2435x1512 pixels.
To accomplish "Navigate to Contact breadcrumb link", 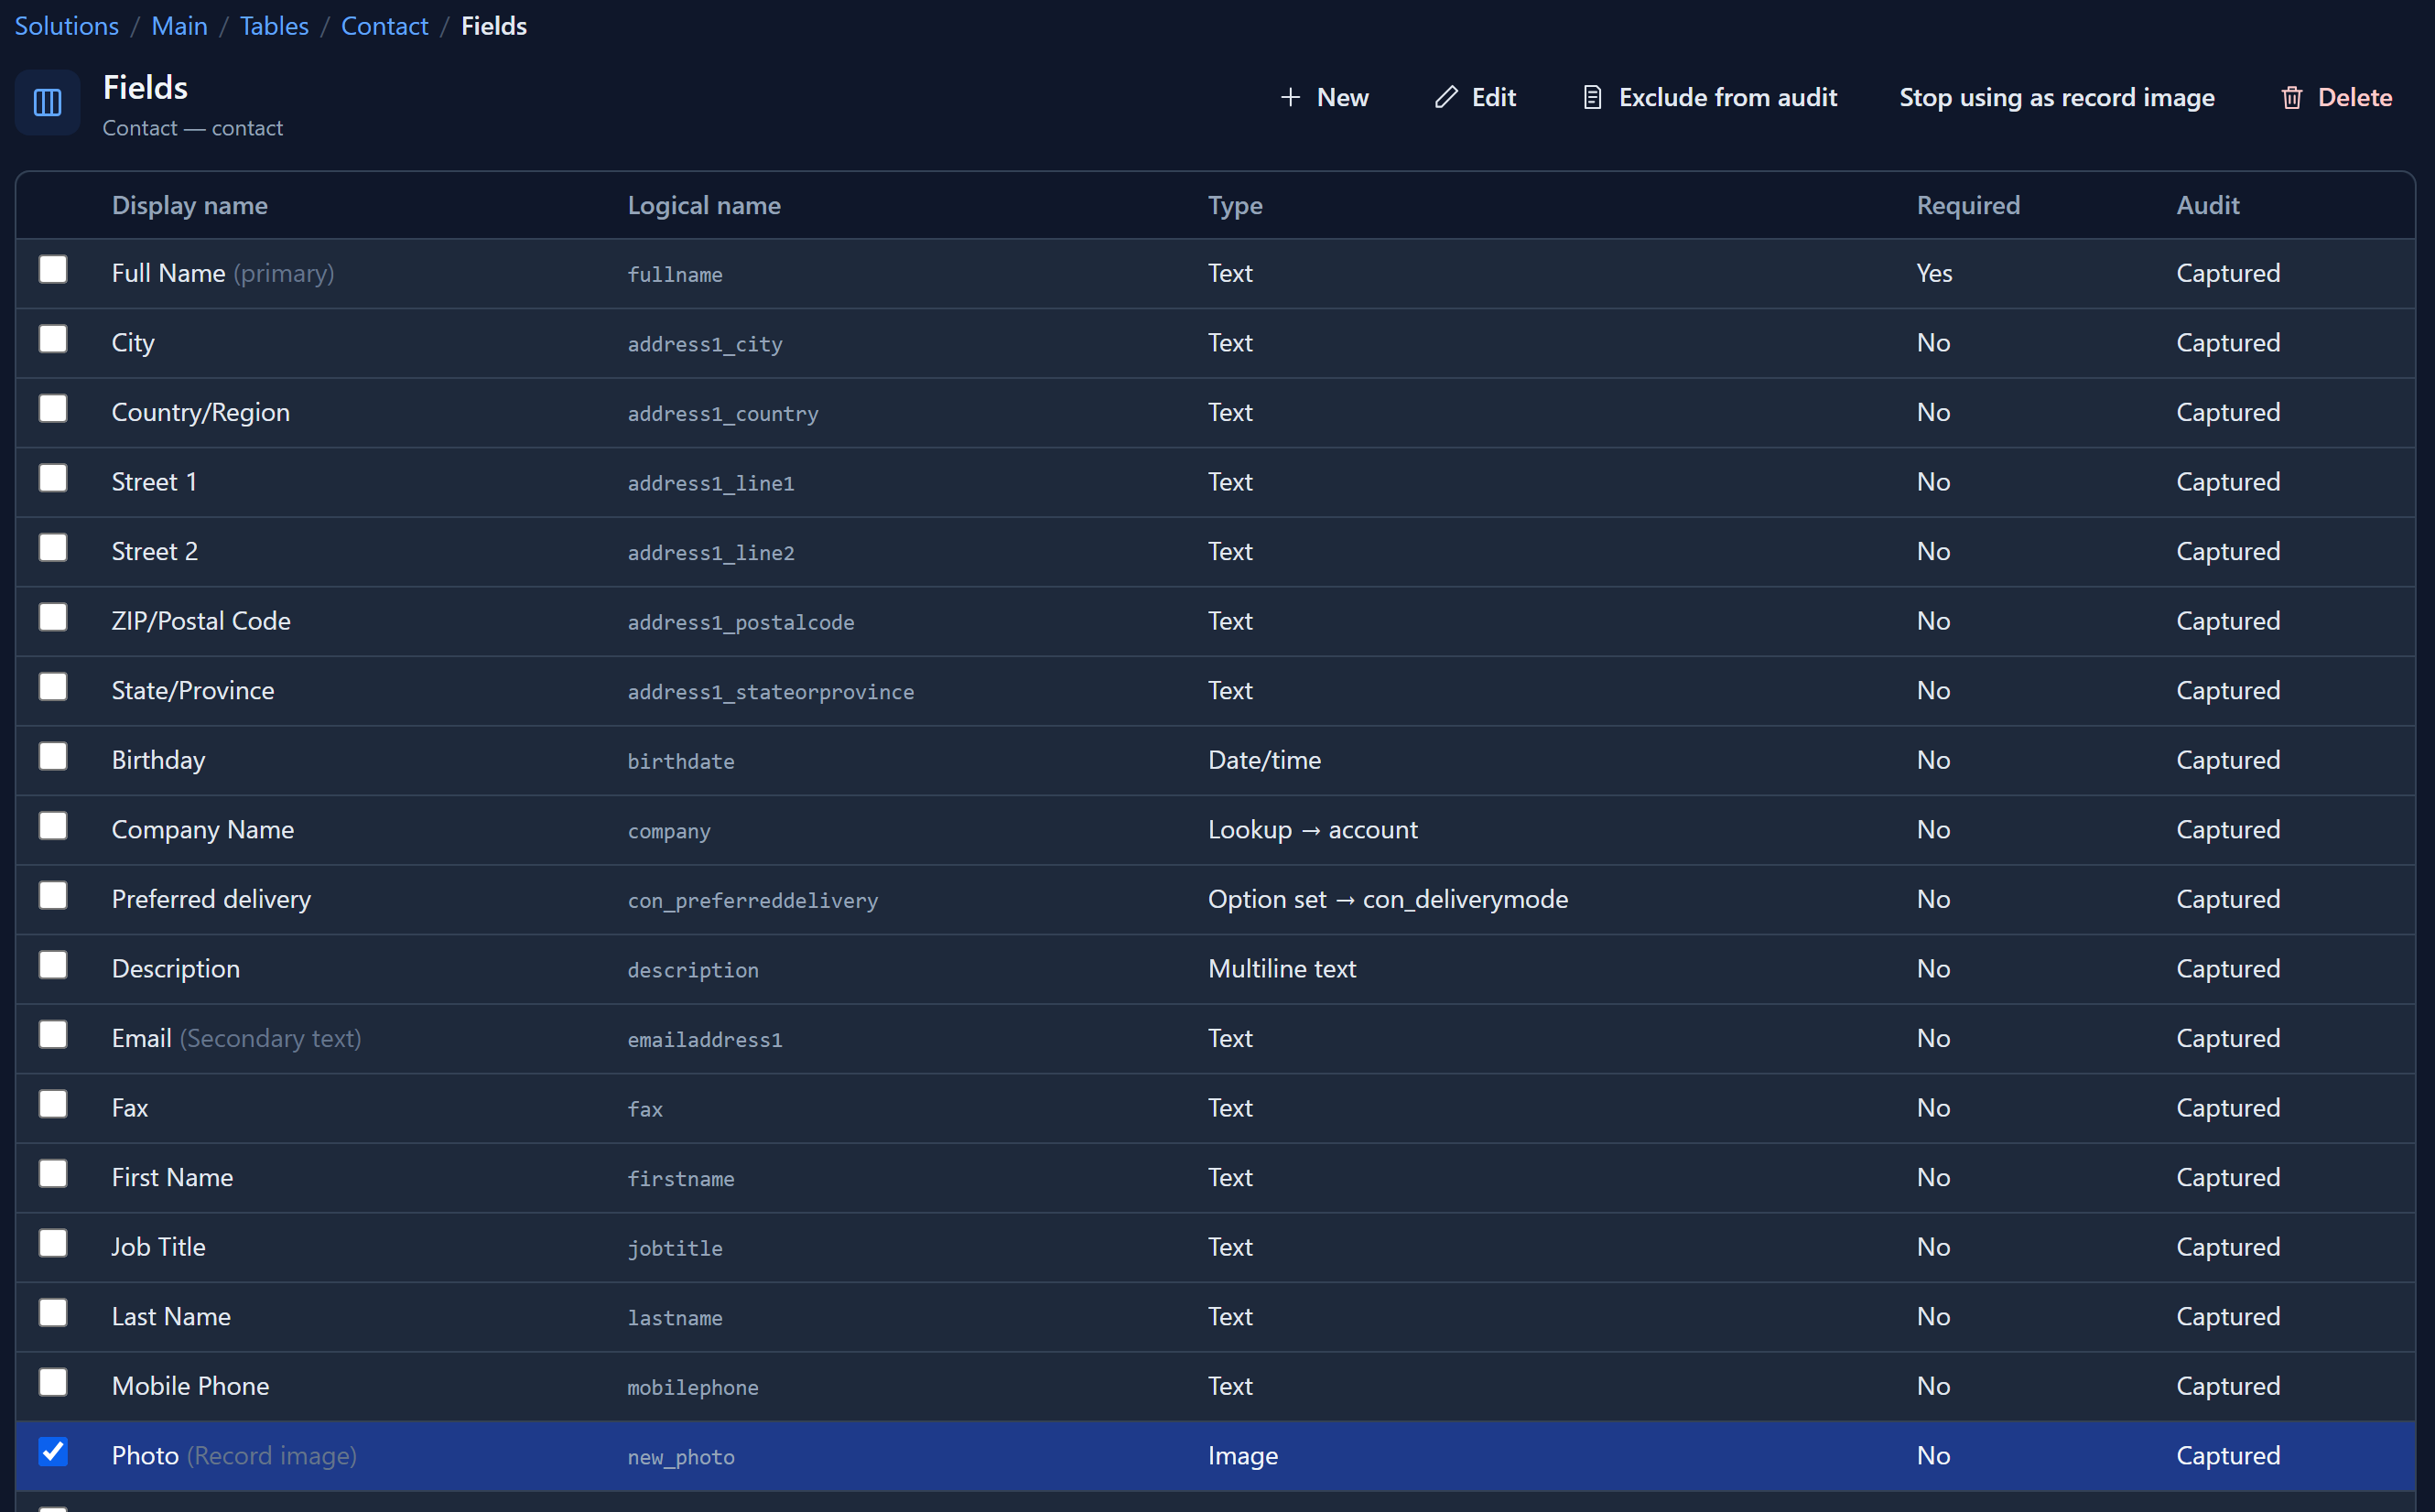I will (384, 26).
